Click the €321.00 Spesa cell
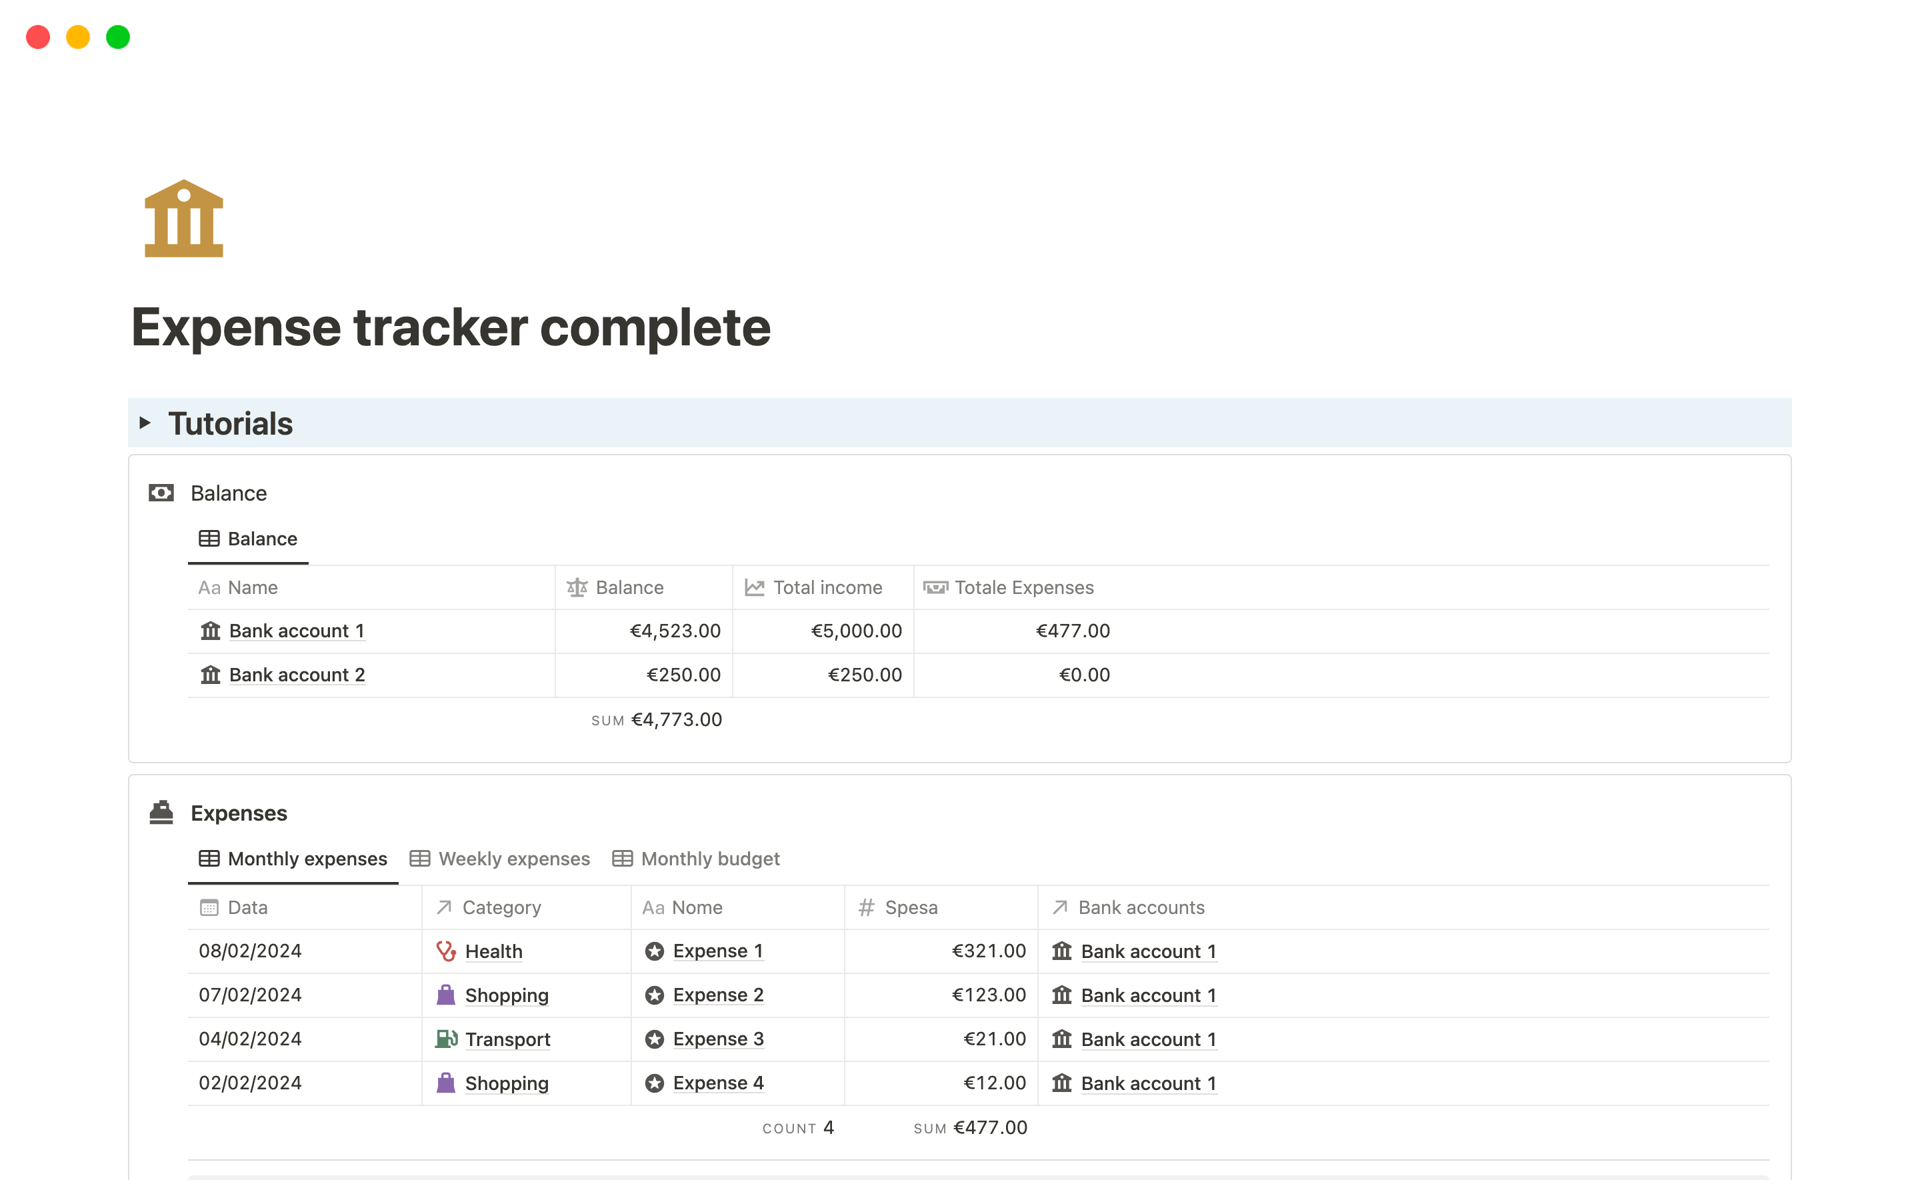The width and height of the screenshot is (1920, 1200). (987, 951)
